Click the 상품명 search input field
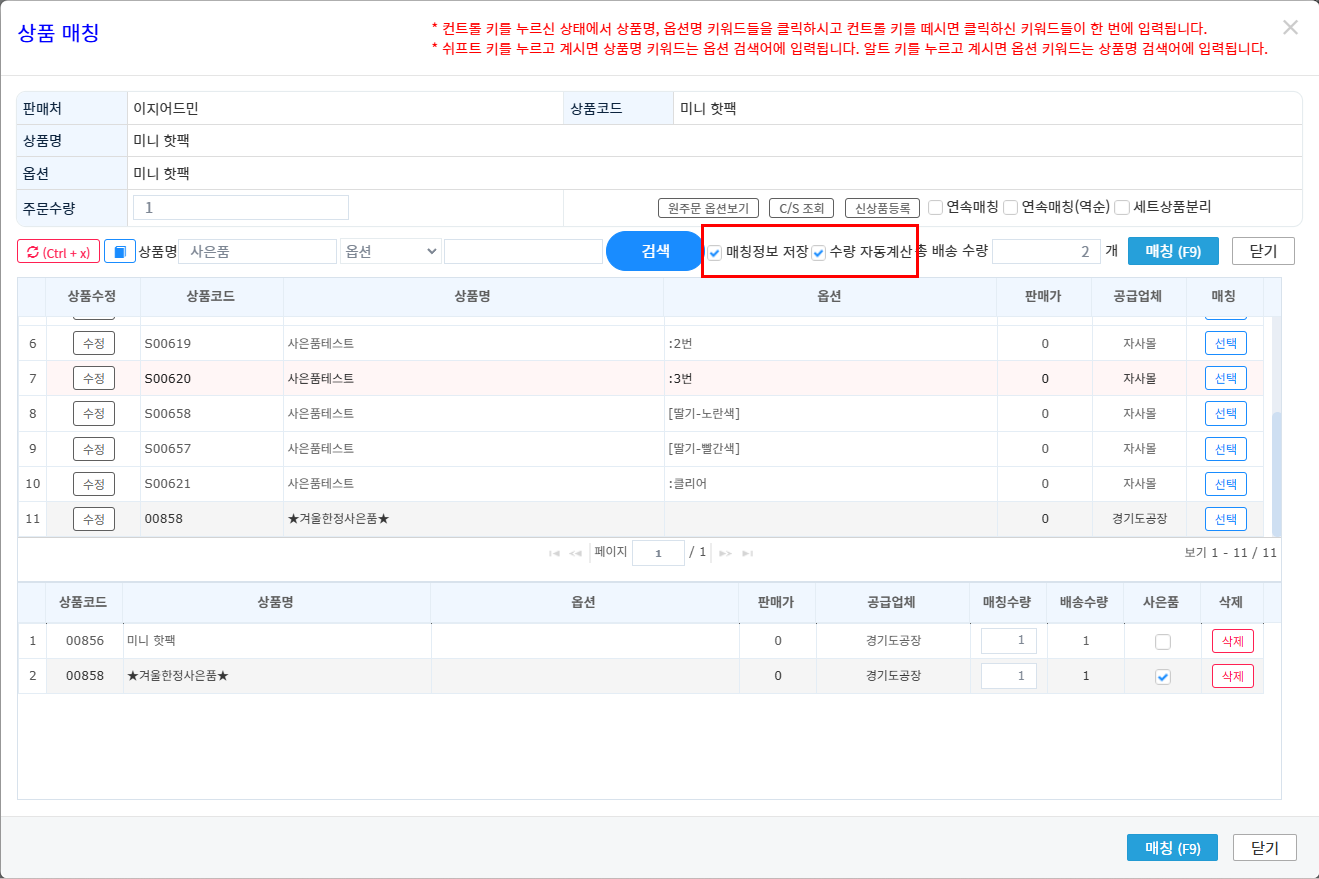 (258, 252)
